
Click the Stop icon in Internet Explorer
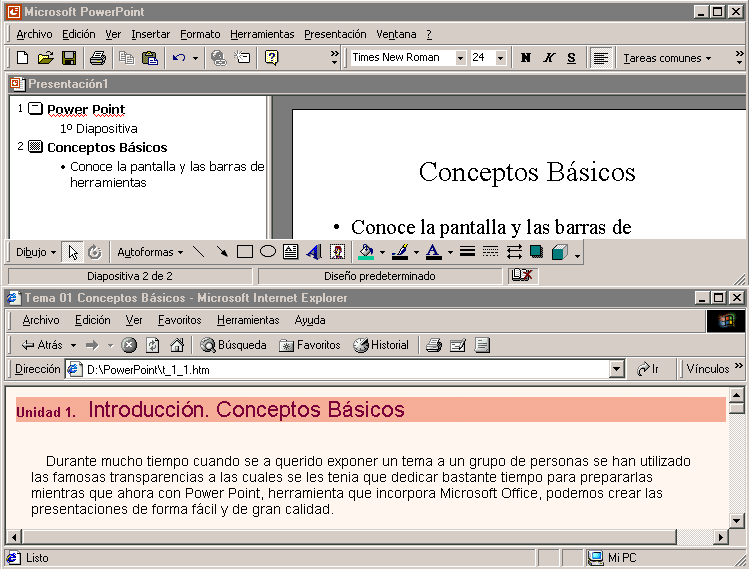(129, 345)
